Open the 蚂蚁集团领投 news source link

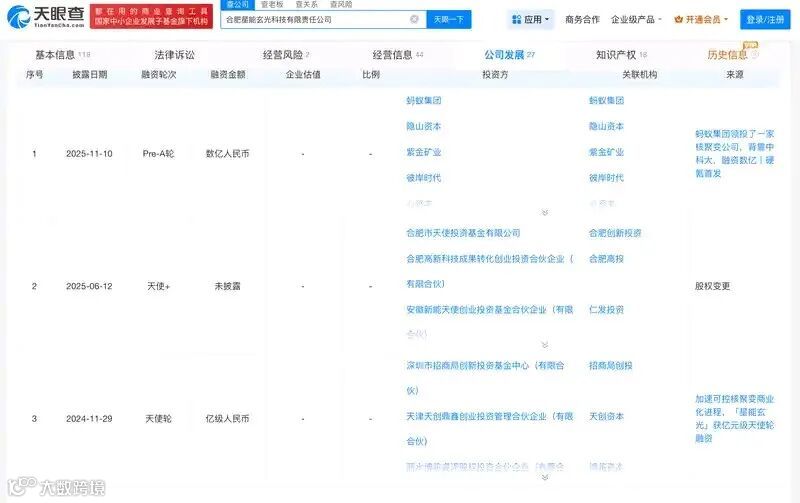pyautogui.click(x=735, y=154)
